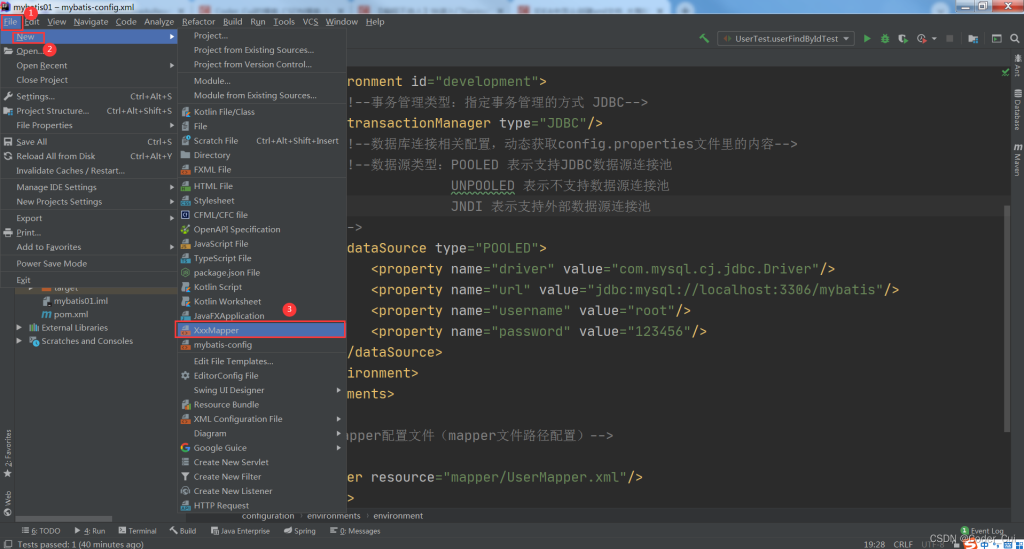The height and width of the screenshot is (549, 1024).
Task: Open the Window menu
Action: tap(342, 22)
